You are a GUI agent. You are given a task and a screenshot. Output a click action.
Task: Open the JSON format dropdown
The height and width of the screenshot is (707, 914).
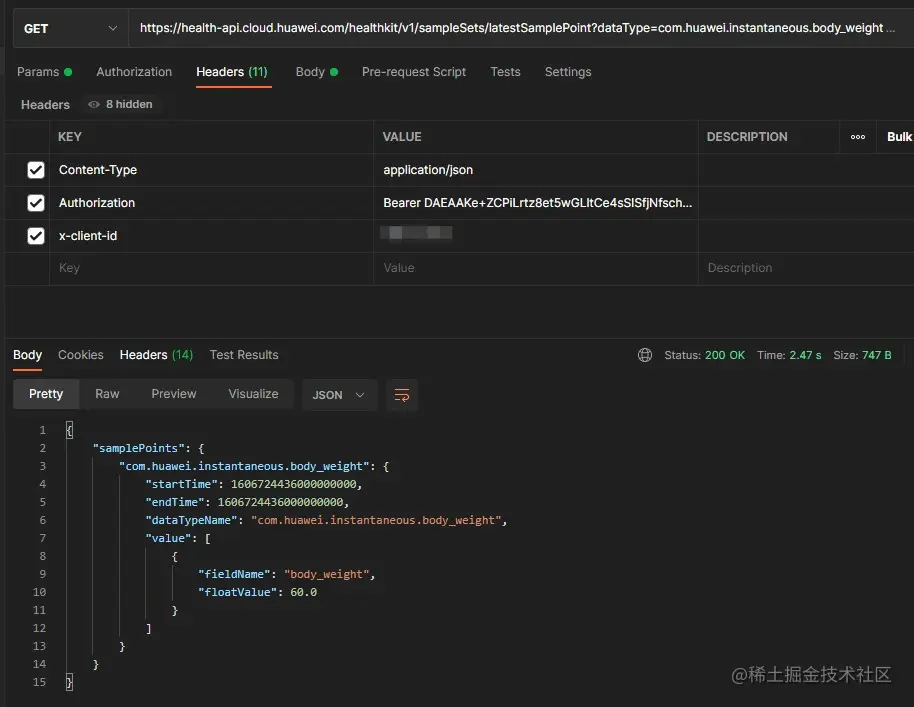(339, 395)
